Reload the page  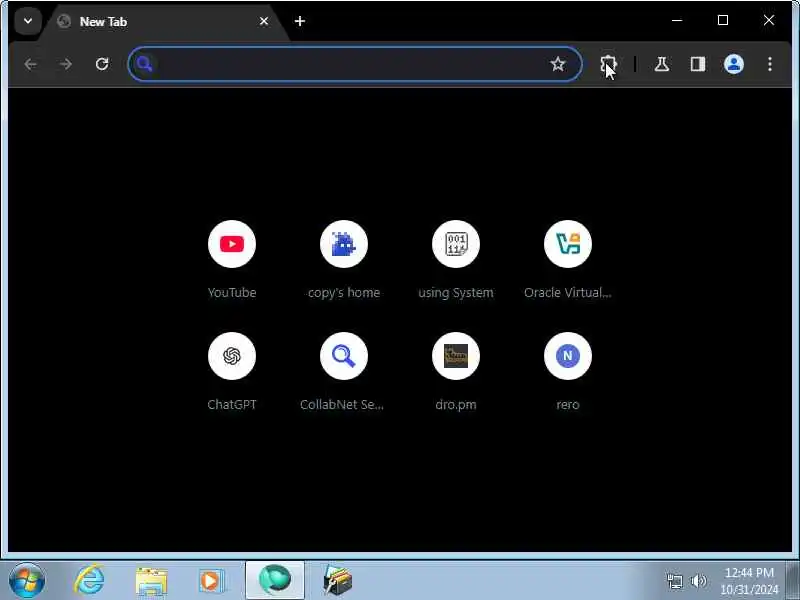coord(102,64)
